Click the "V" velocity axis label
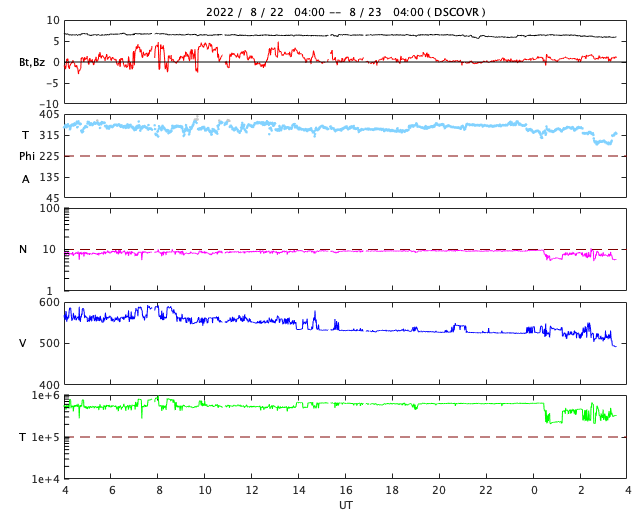The width and height of the screenshot is (640, 512). point(23,343)
